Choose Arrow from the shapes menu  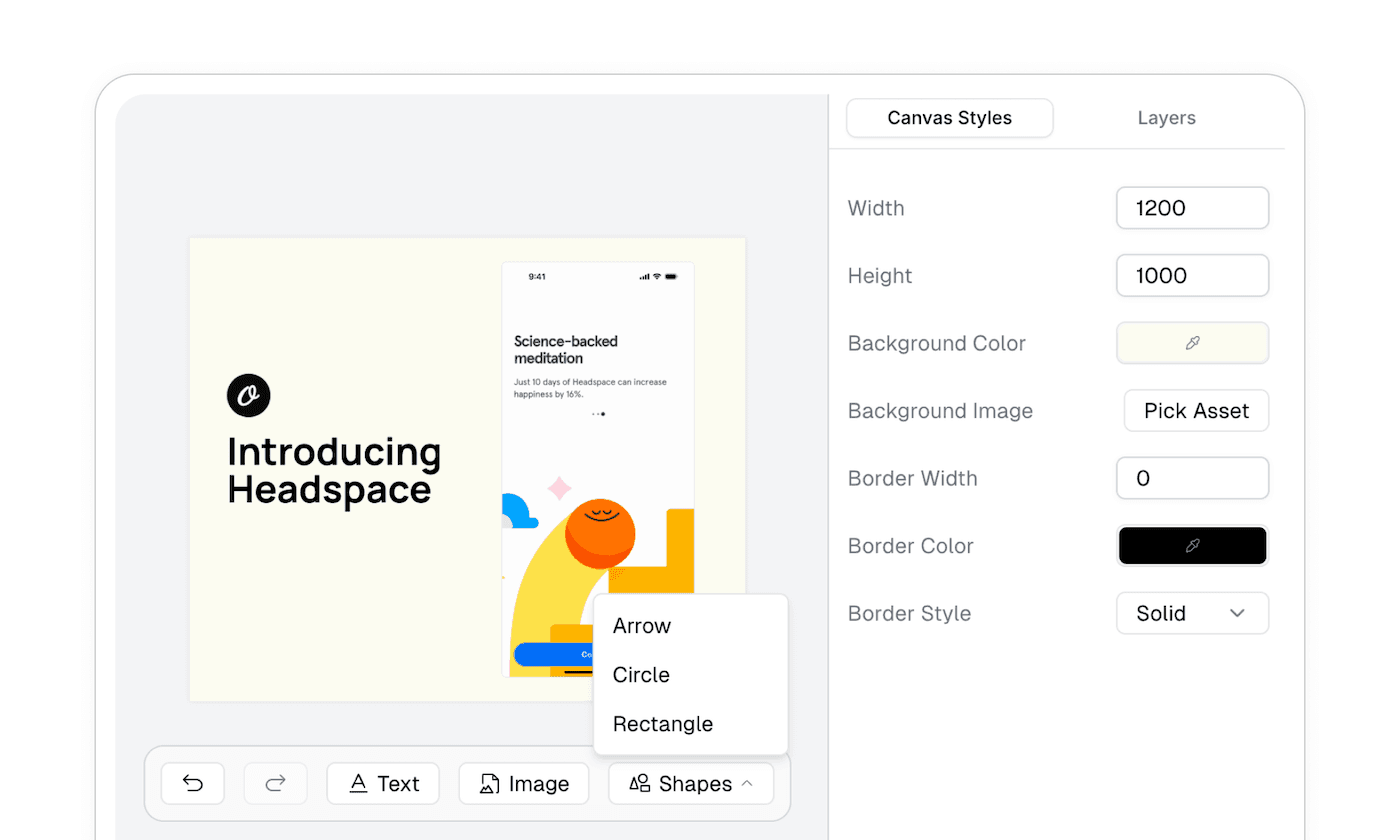pos(641,625)
